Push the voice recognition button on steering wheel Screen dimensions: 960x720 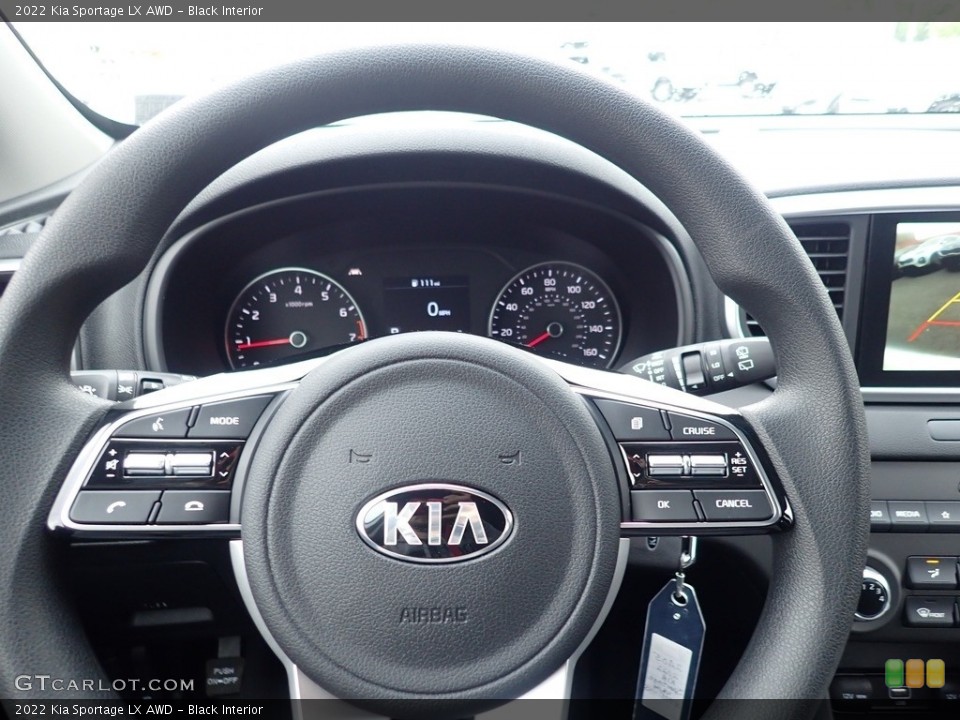[157, 423]
